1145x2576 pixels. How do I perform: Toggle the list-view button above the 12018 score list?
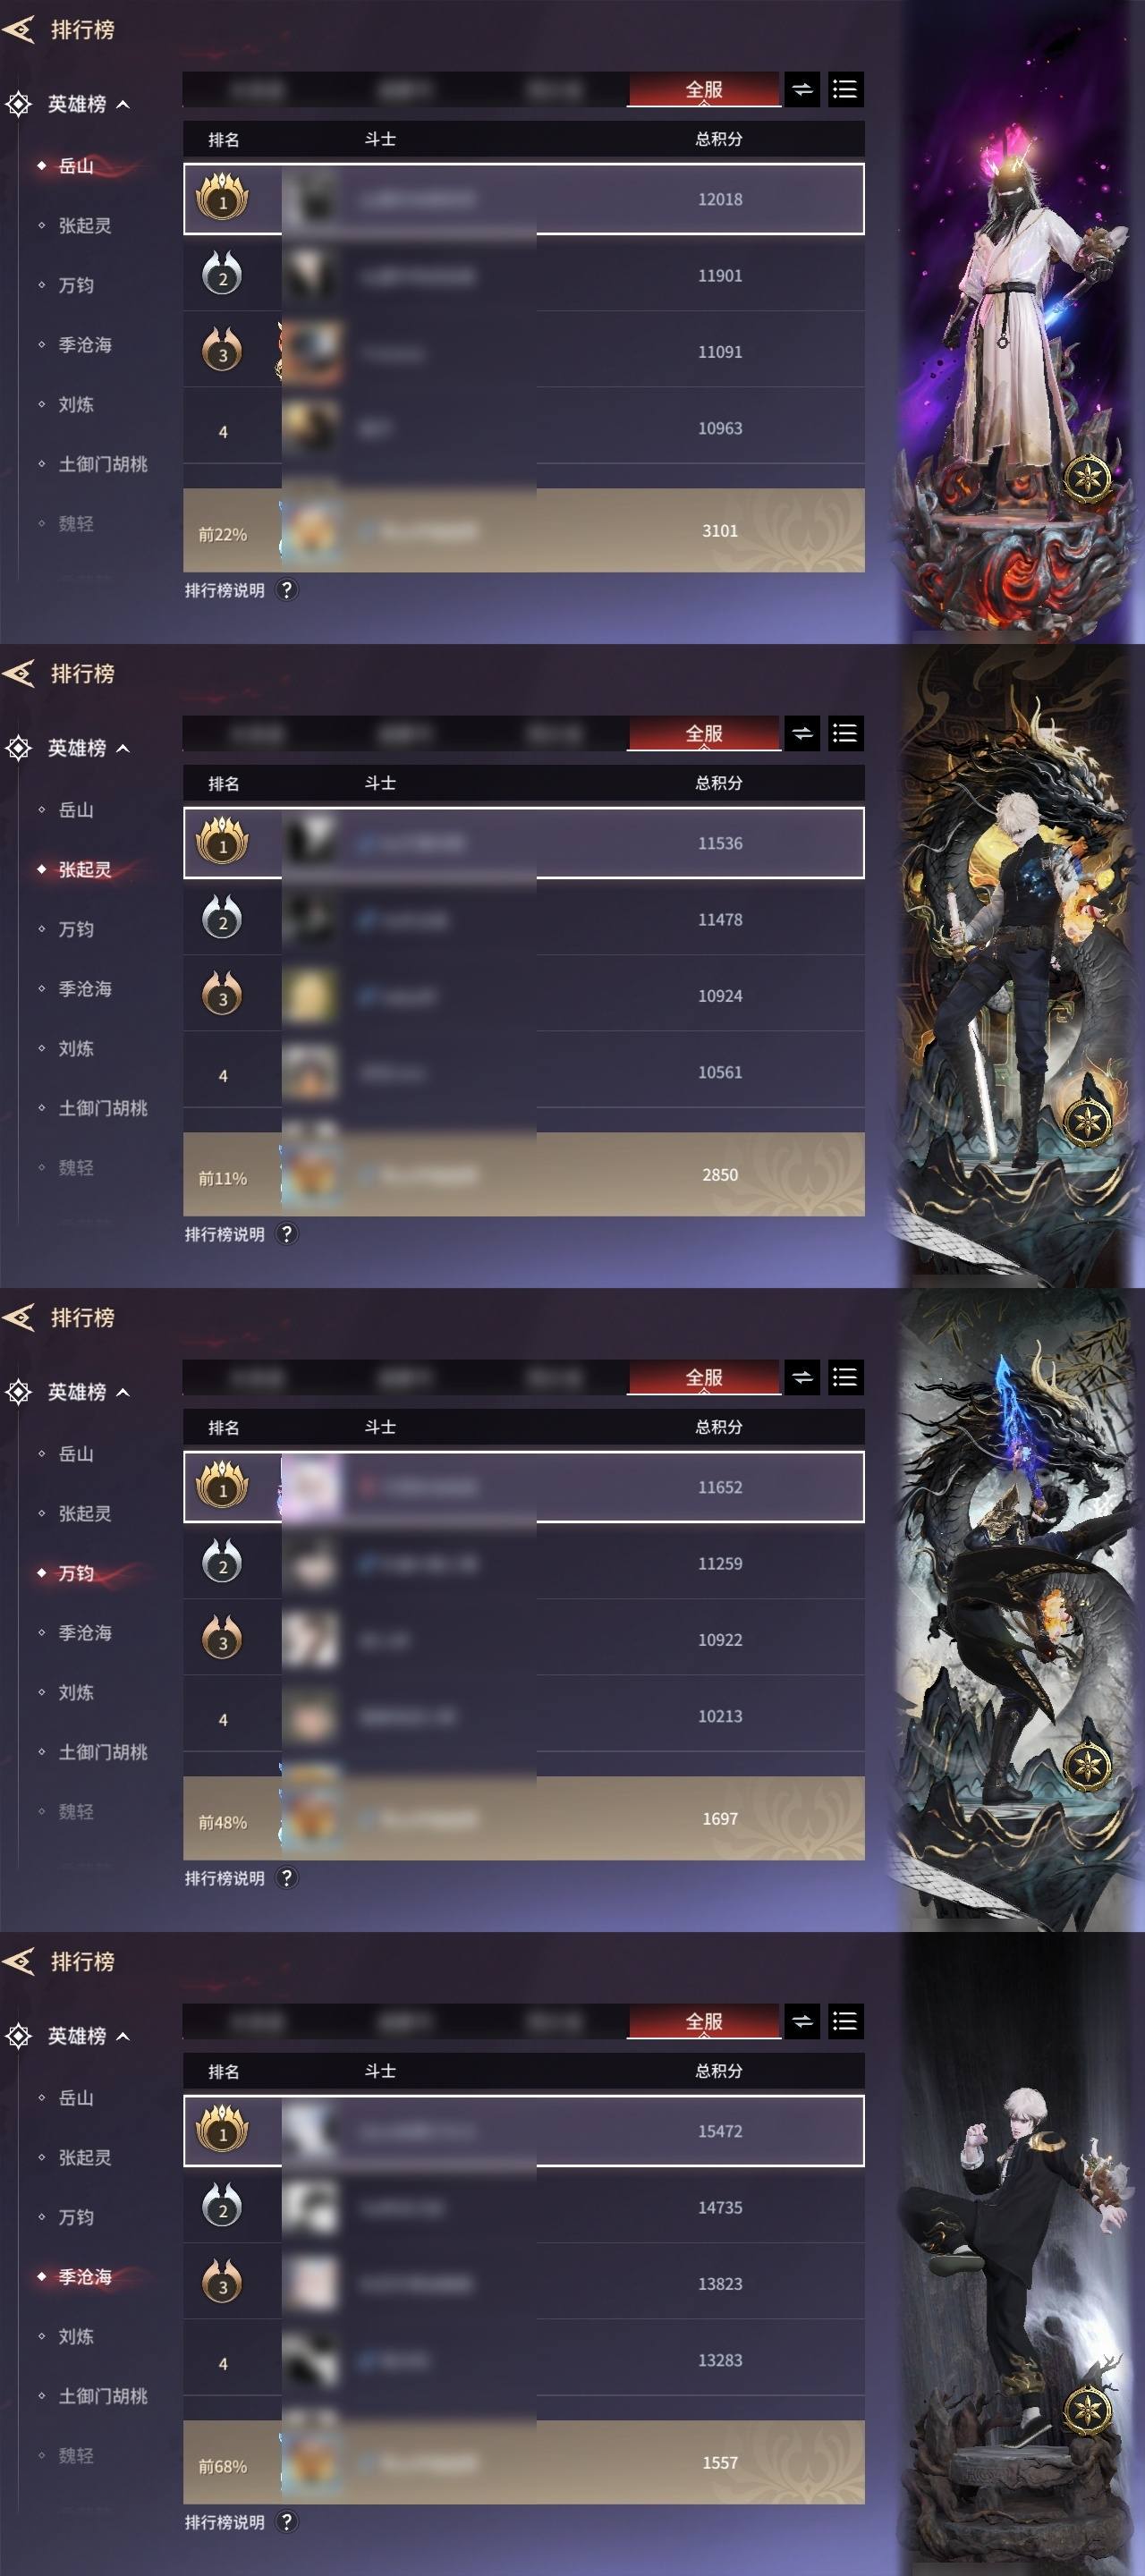[x=845, y=90]
